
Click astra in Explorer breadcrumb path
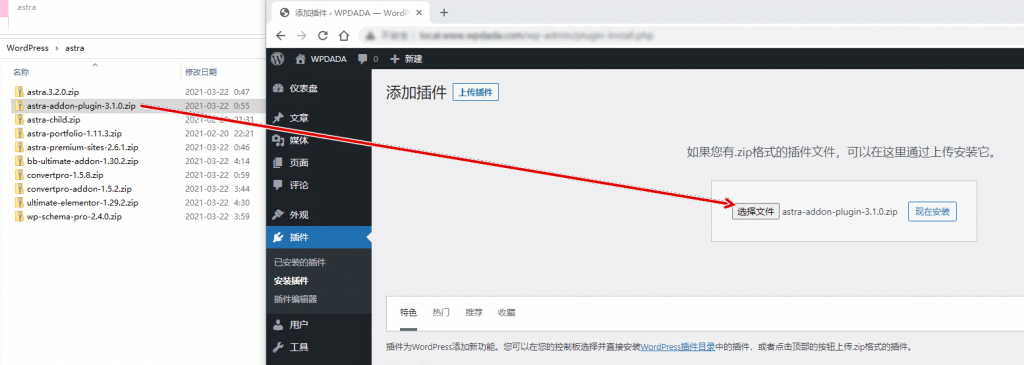point(74,48)
